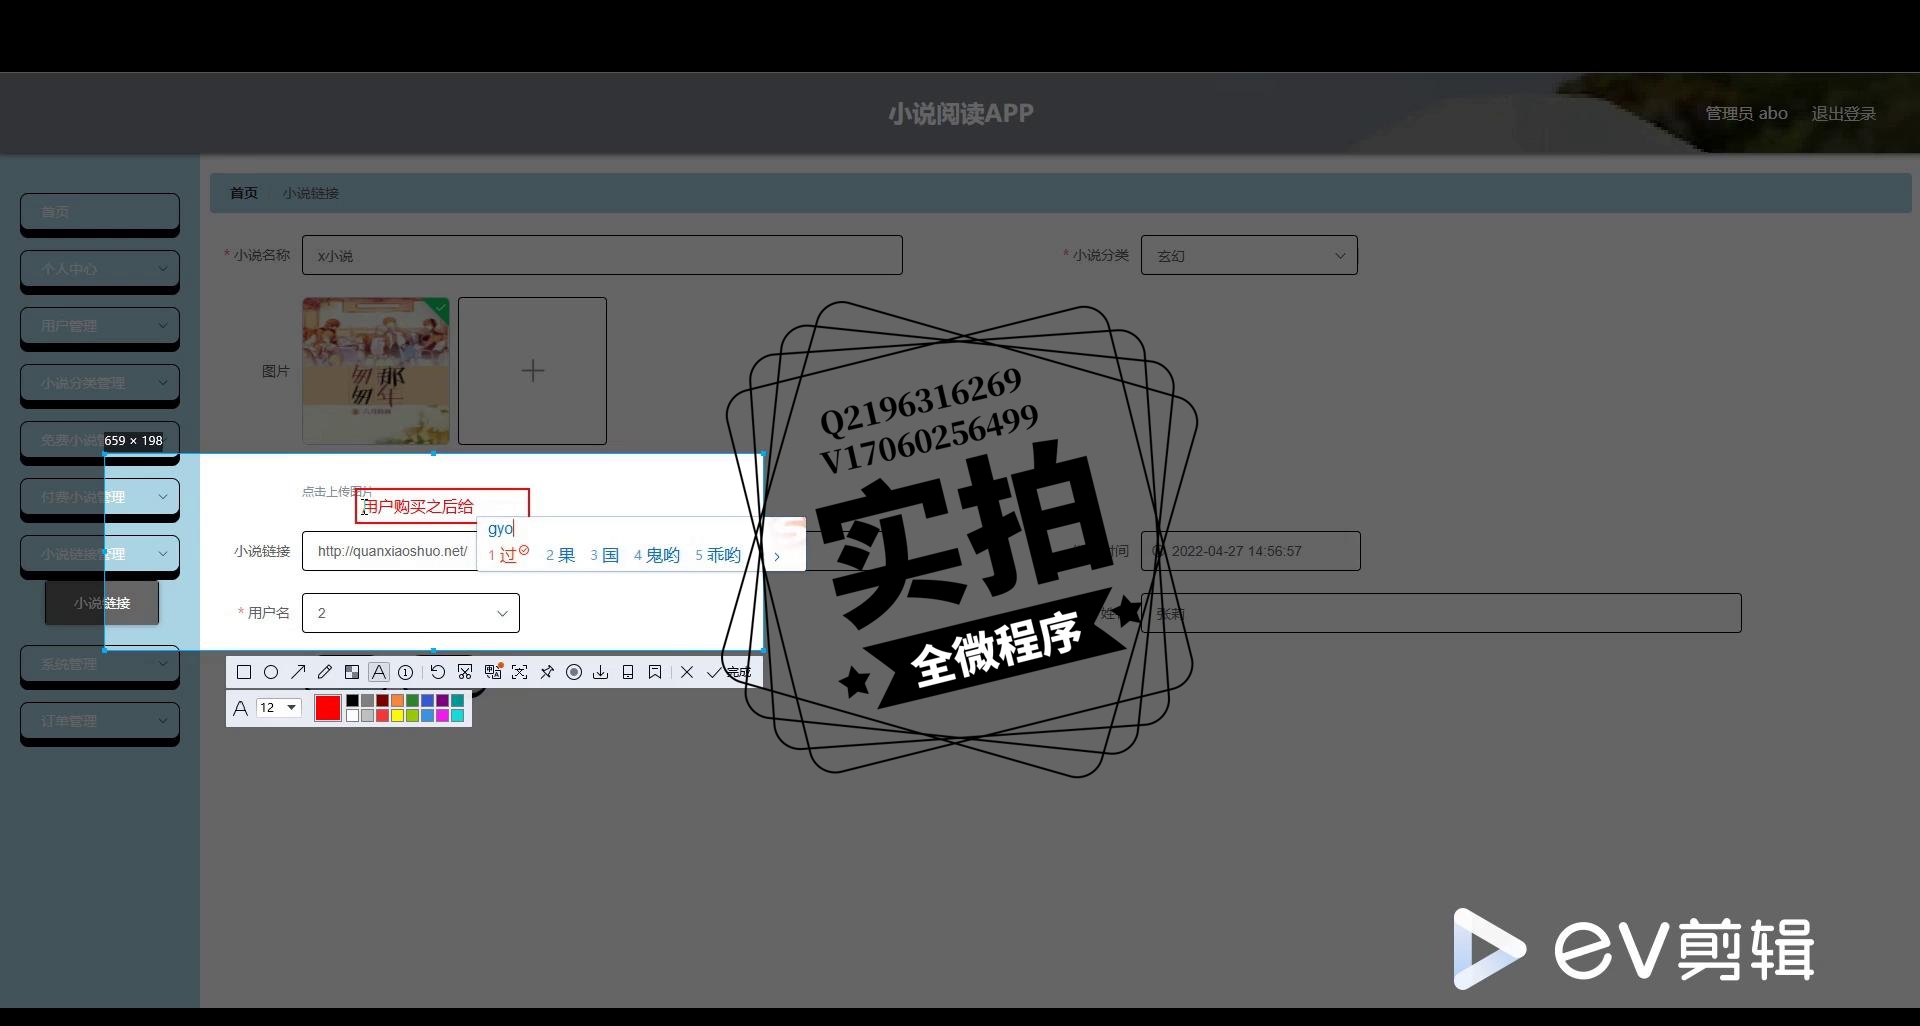The width and height of the screenshot is (1920, 1026).
Task: Select the numbered step marker tool
Action: pos(405,672)
